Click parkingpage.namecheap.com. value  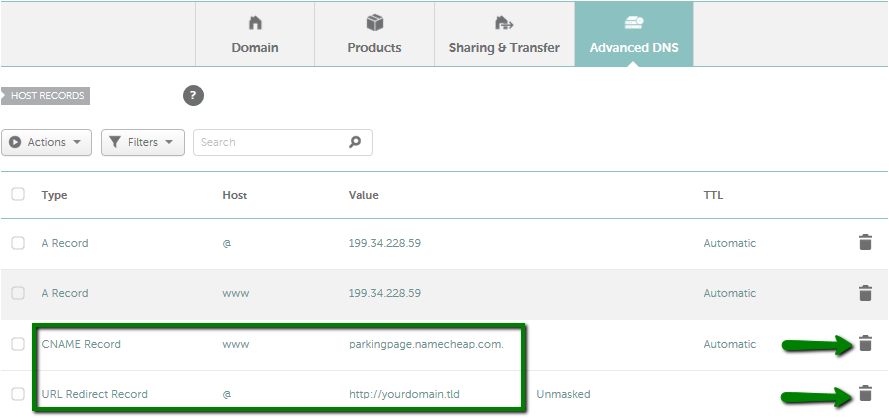click(426, 344)
